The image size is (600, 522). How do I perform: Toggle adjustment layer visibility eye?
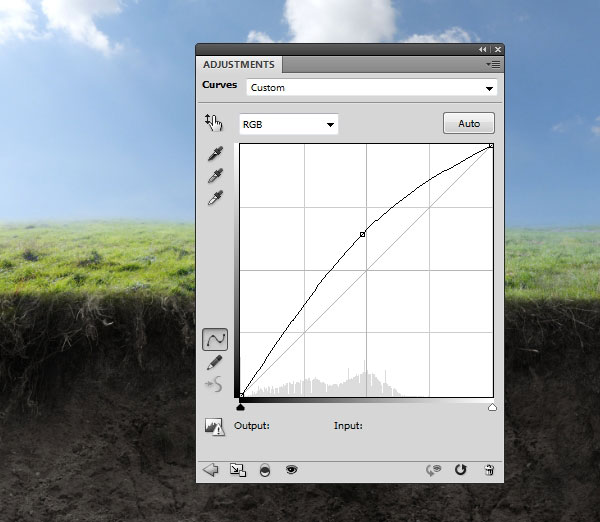[292, 469]
